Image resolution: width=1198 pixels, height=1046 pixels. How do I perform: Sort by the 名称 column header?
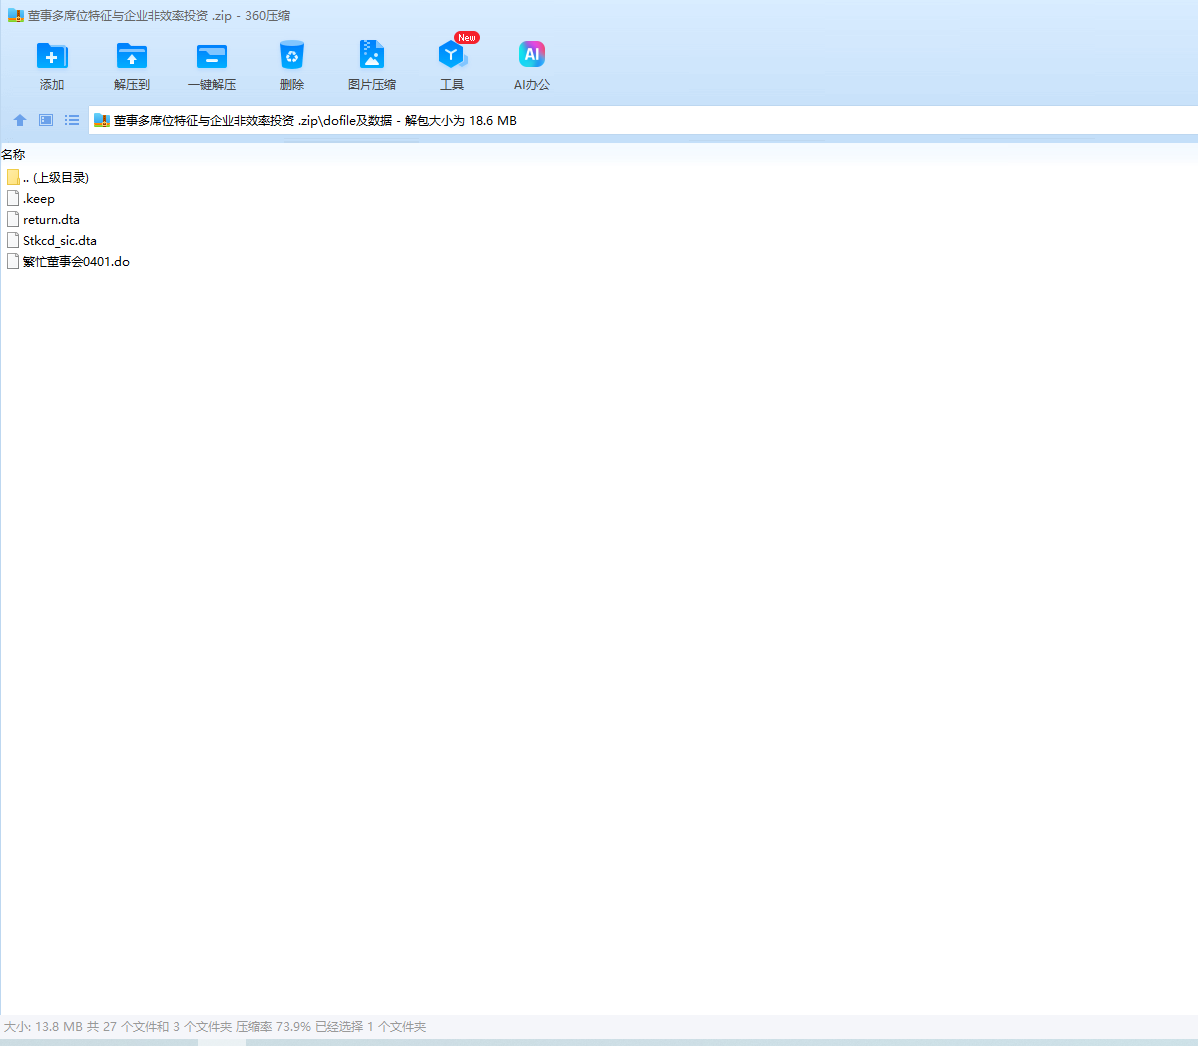pyautogui.click(x=14, y=154)
